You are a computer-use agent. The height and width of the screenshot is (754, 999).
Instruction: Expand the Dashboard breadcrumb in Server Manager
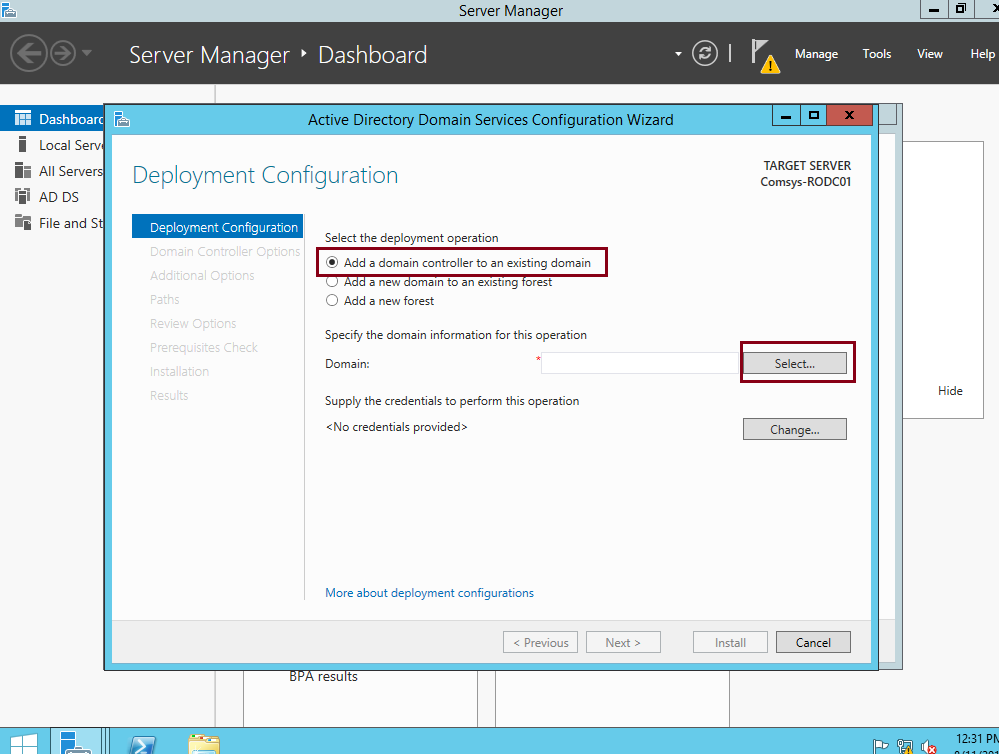[373, 55]
